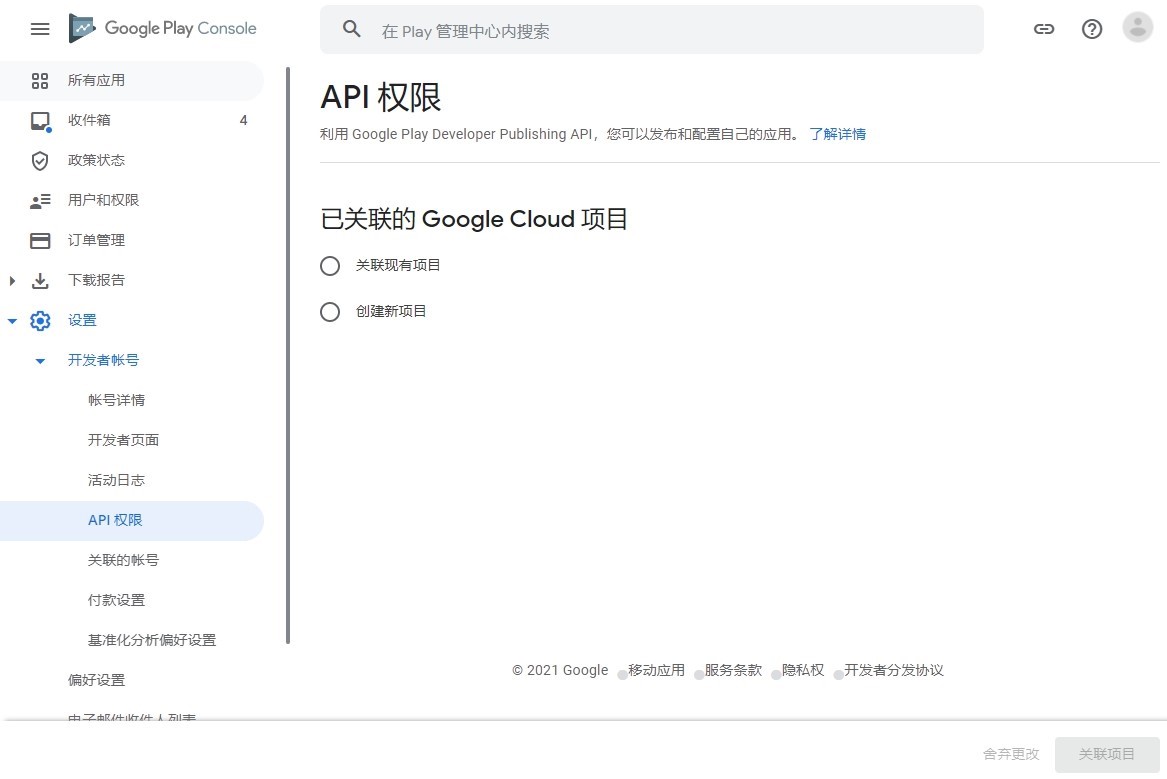Collapse the 开发者帐号 submenu arrow
The height and width of the screenshot is (779, 1167).
click(40, 362)
